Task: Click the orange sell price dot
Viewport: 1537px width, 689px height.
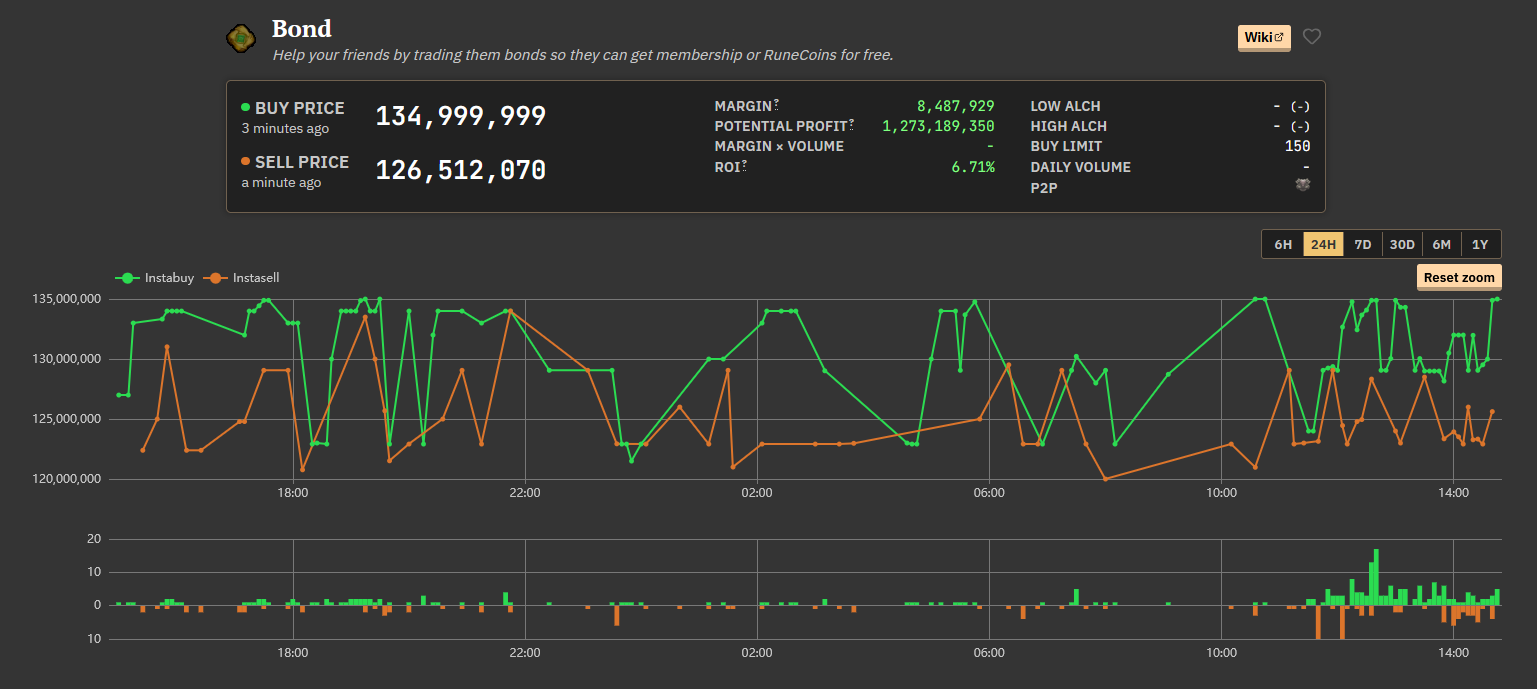Action: (x=246, y=162)
